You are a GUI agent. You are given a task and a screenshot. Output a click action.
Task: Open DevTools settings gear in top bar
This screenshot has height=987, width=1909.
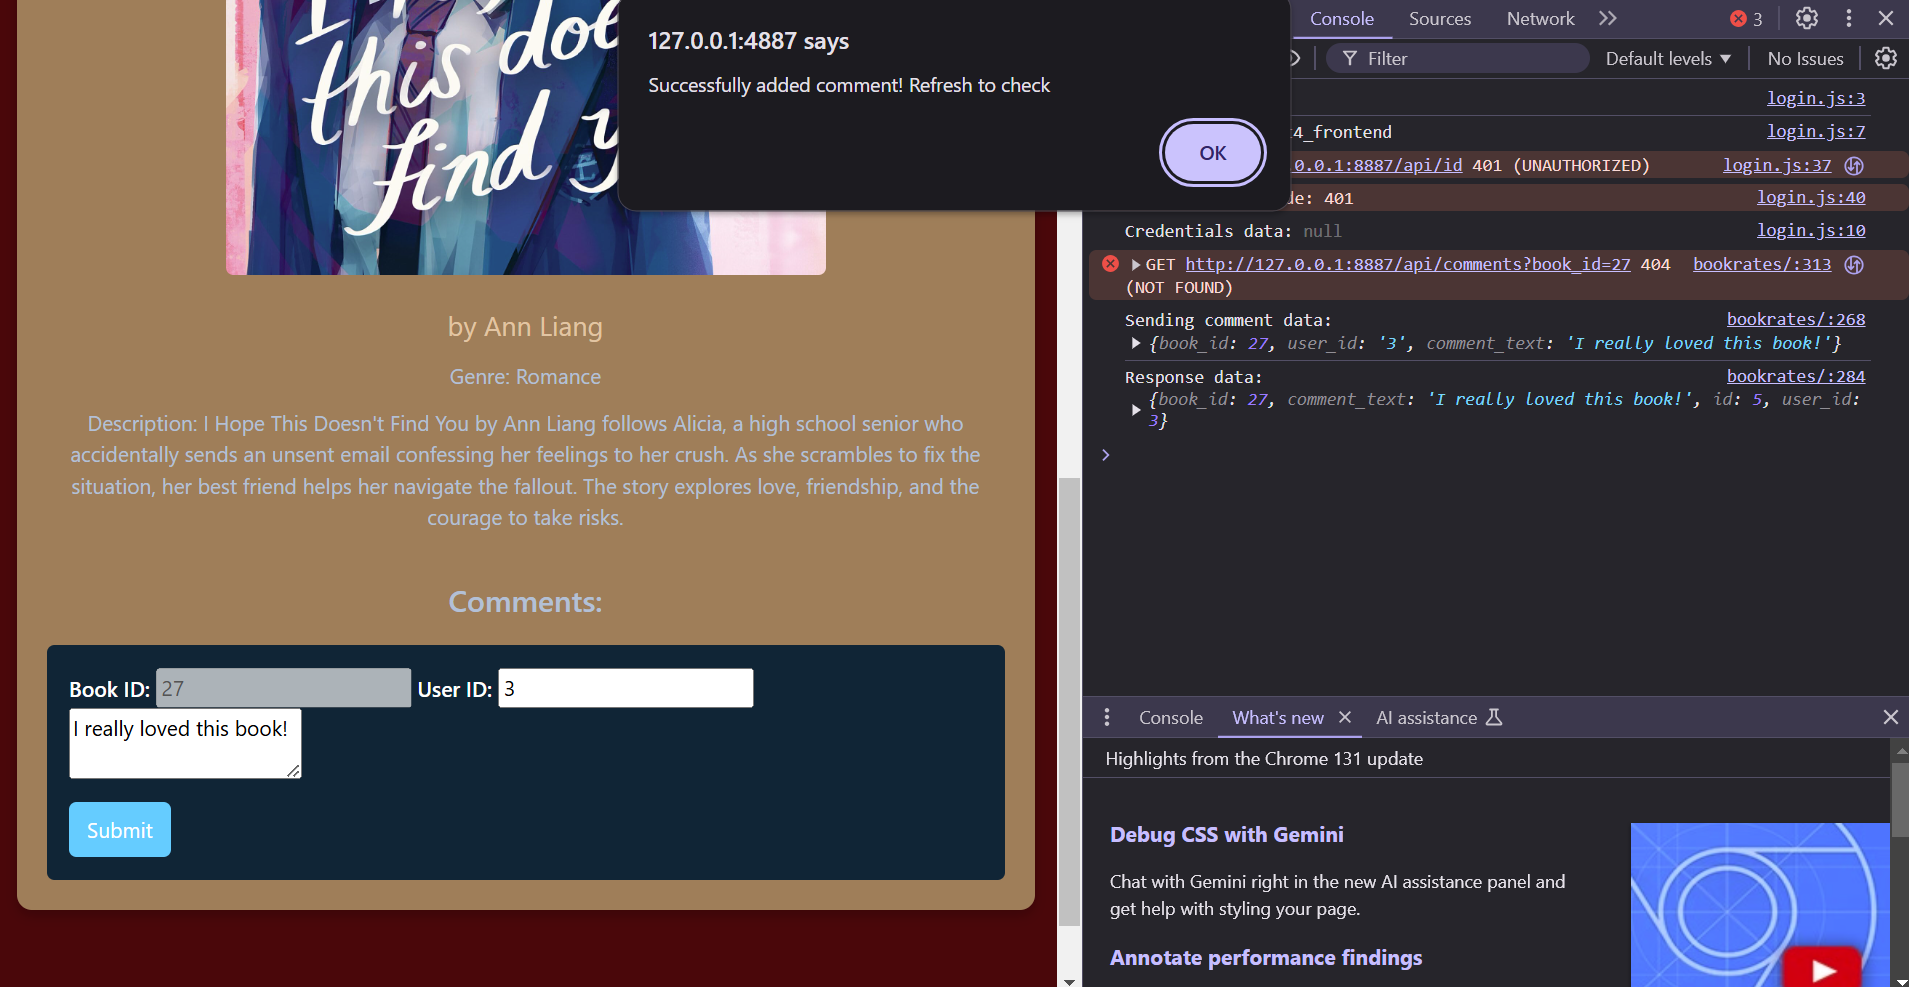coord(1806,18)
